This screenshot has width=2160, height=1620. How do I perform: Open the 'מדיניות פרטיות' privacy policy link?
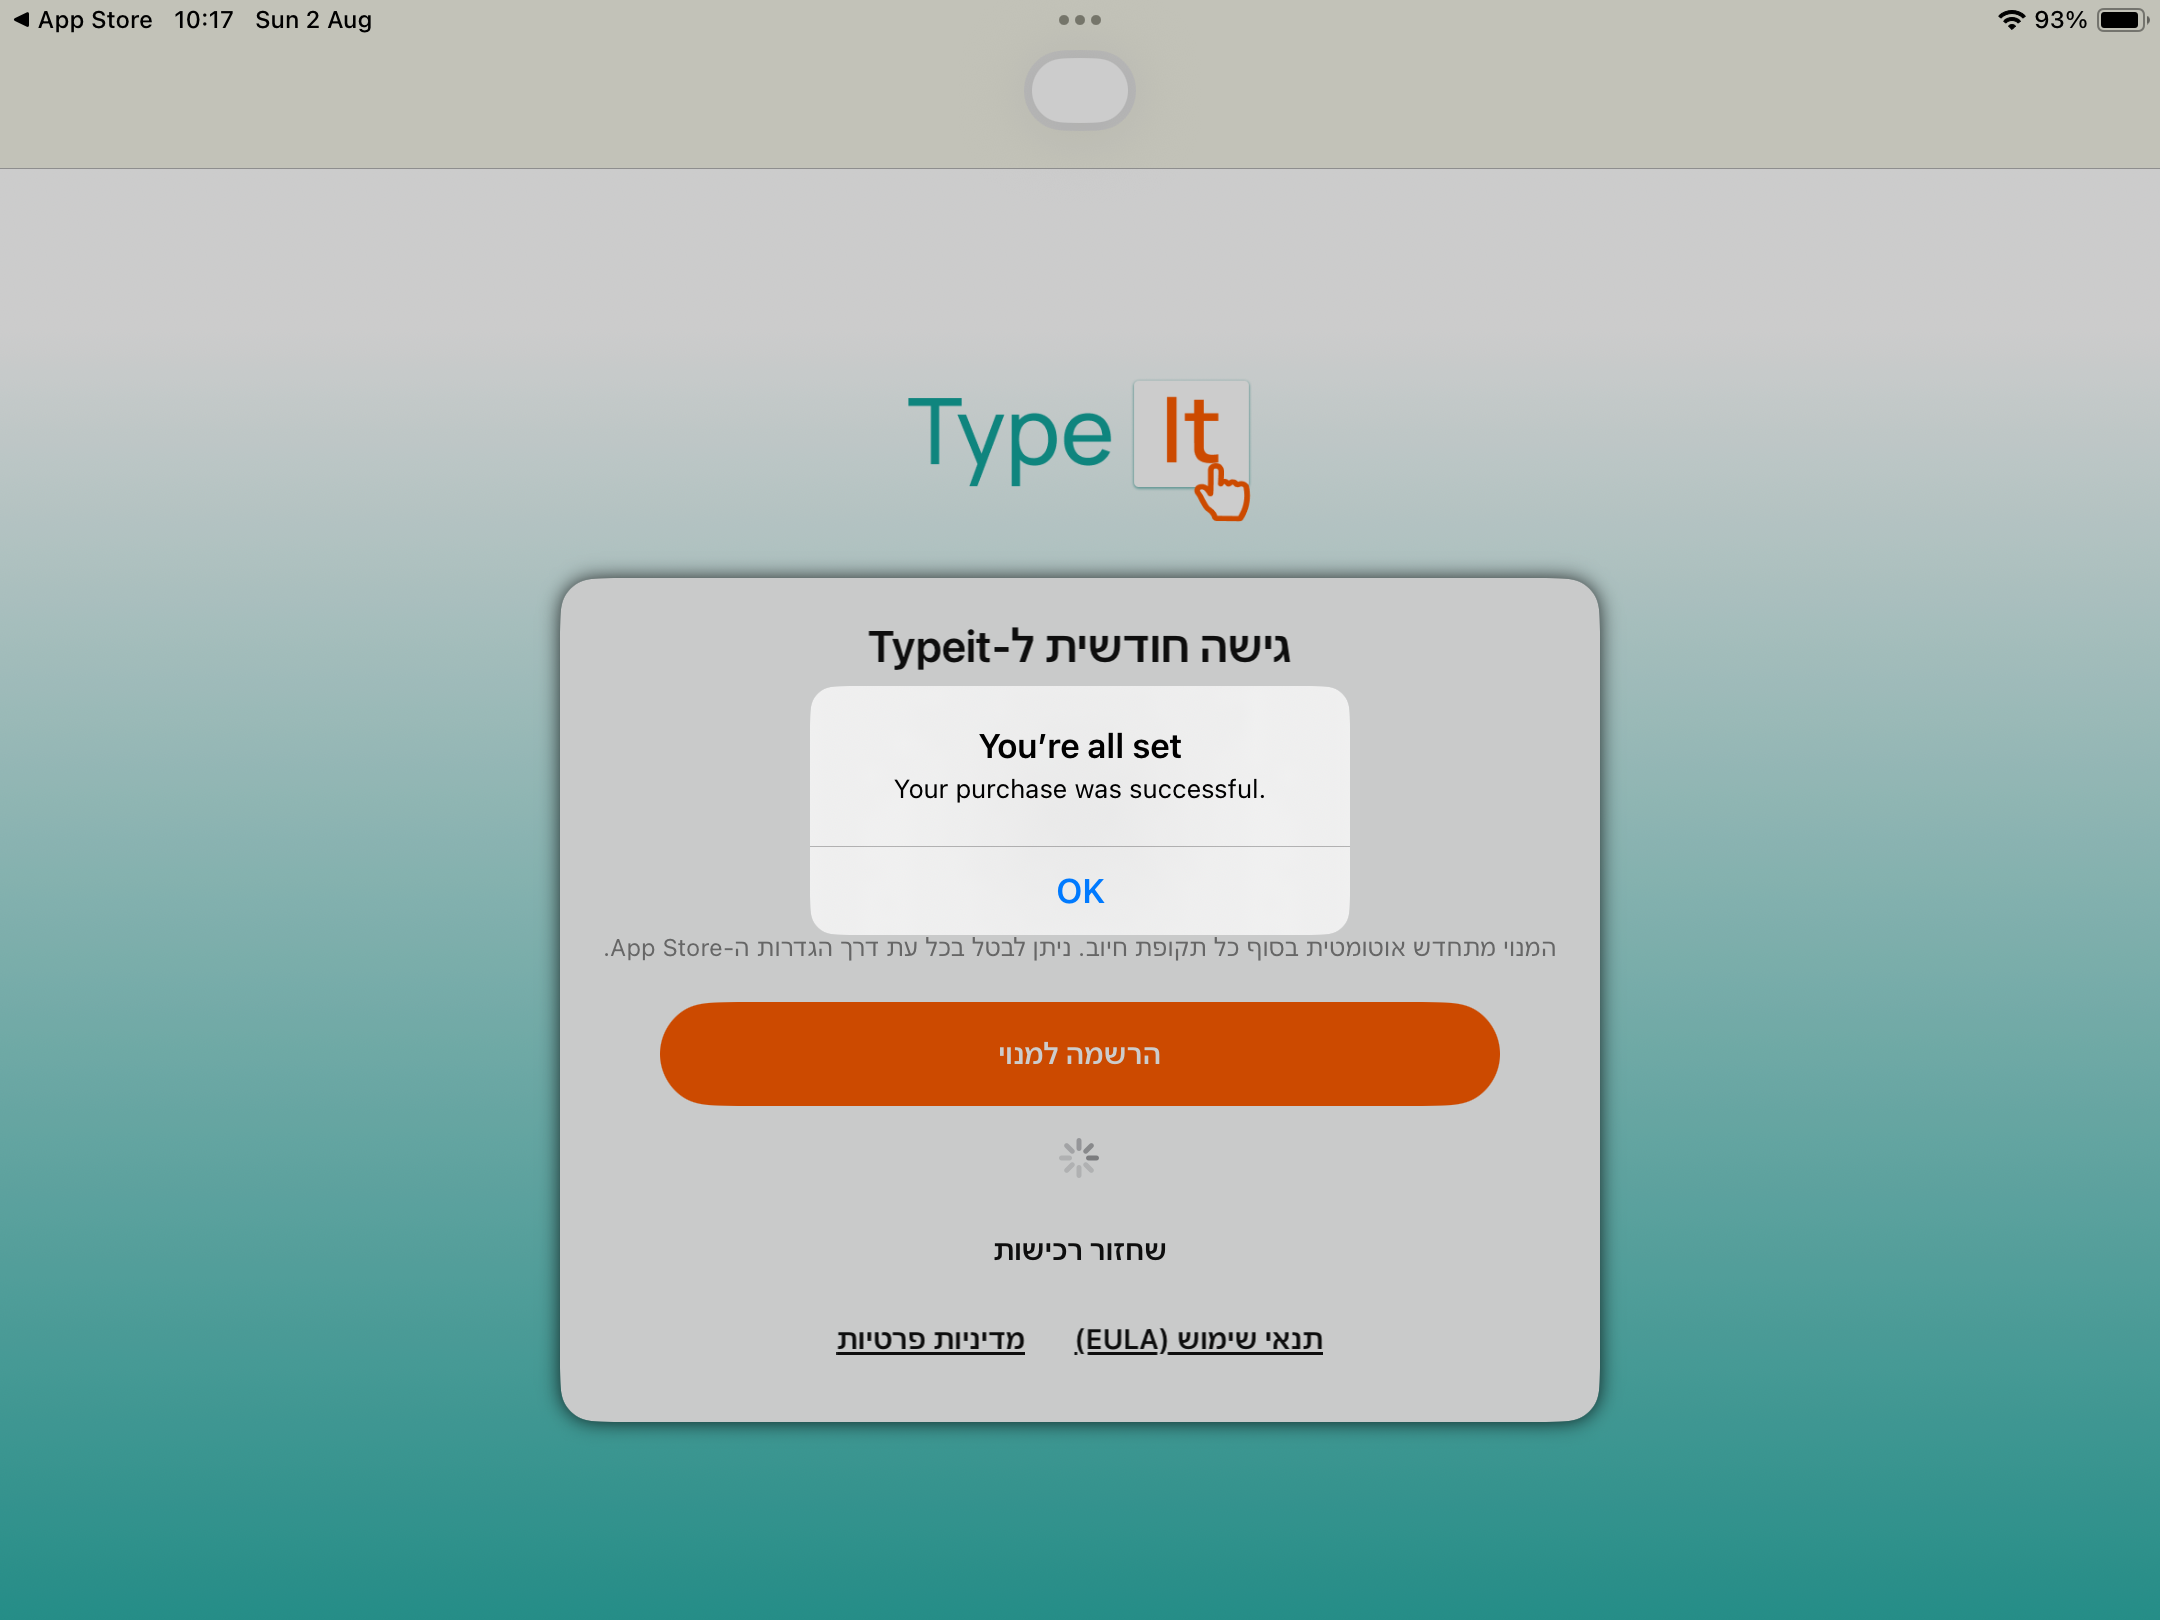click(931, 1339)
